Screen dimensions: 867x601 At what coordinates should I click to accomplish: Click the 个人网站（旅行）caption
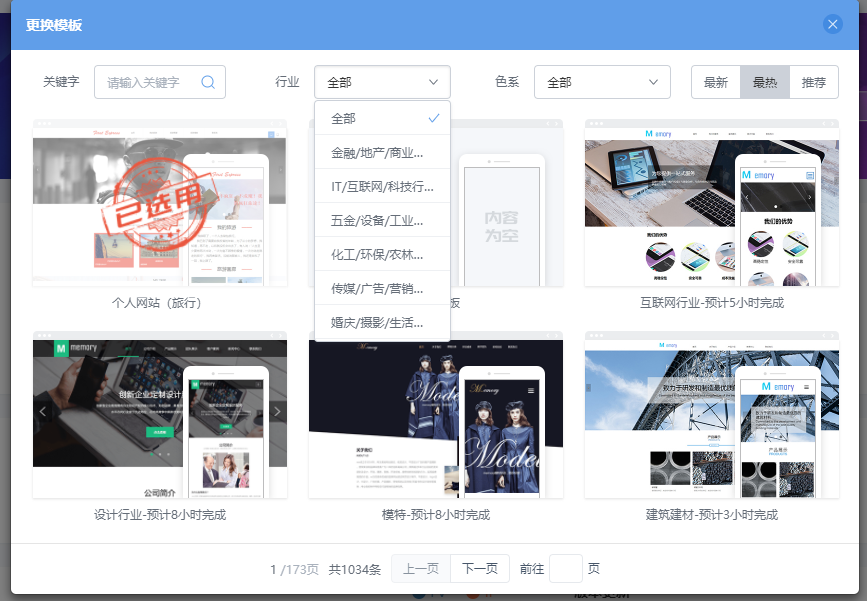pyautogui.click(x=156, y=302)
